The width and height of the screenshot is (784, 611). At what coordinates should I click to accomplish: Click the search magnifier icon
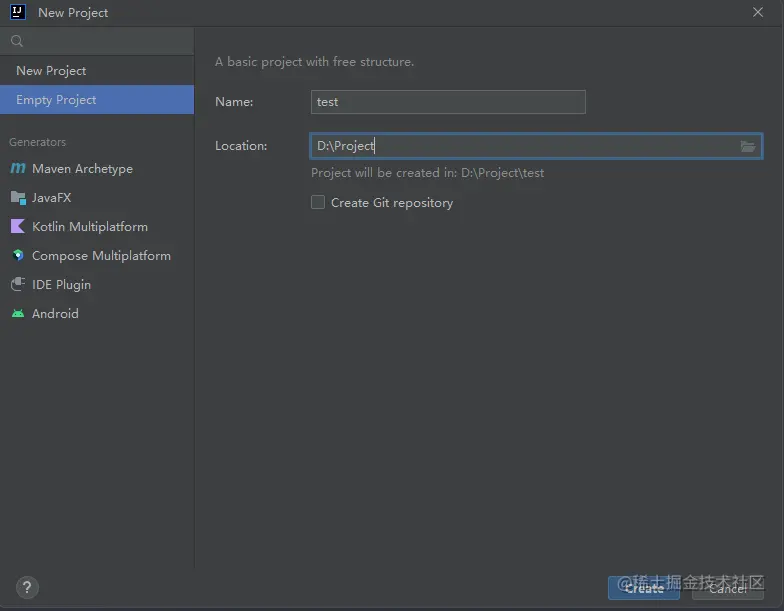pyautogui.click(x=16, y=41)
